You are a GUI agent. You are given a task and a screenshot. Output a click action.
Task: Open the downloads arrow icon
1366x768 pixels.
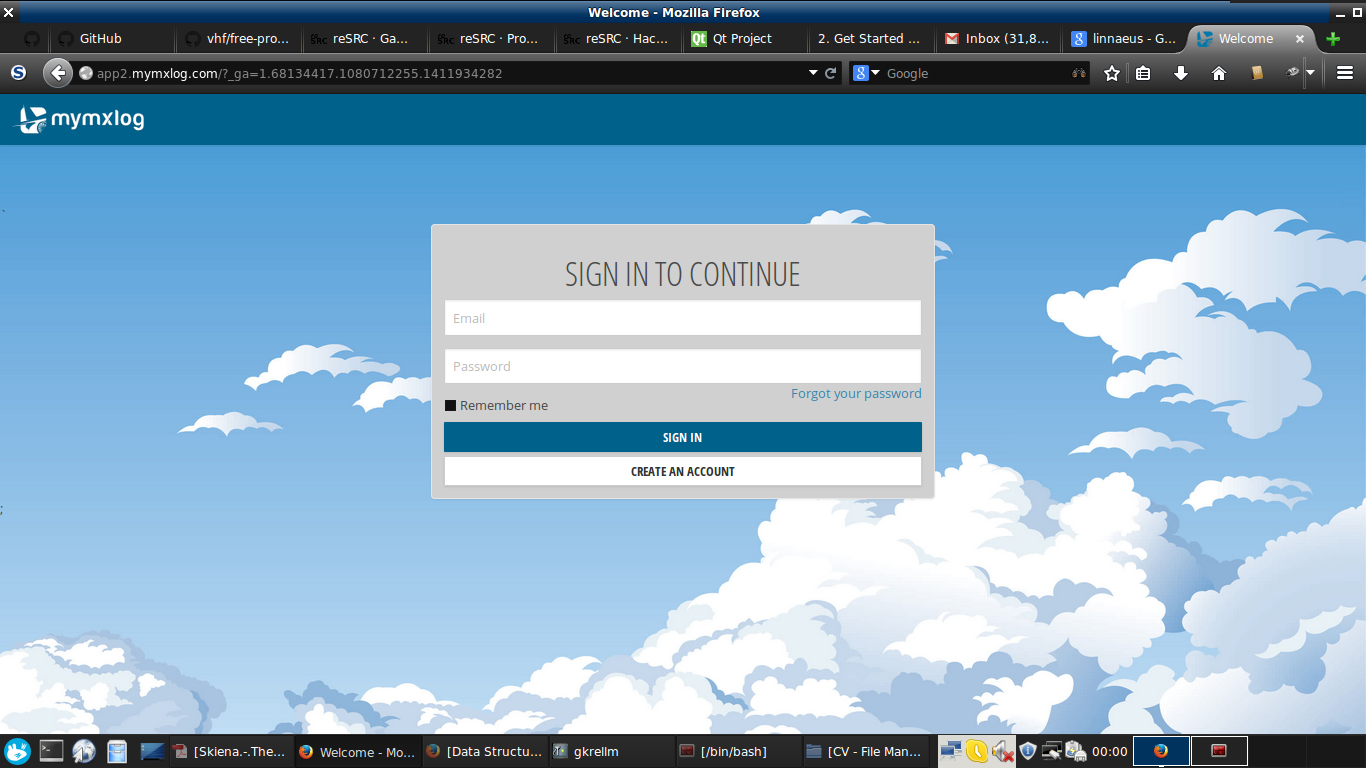pos(1180,73)
